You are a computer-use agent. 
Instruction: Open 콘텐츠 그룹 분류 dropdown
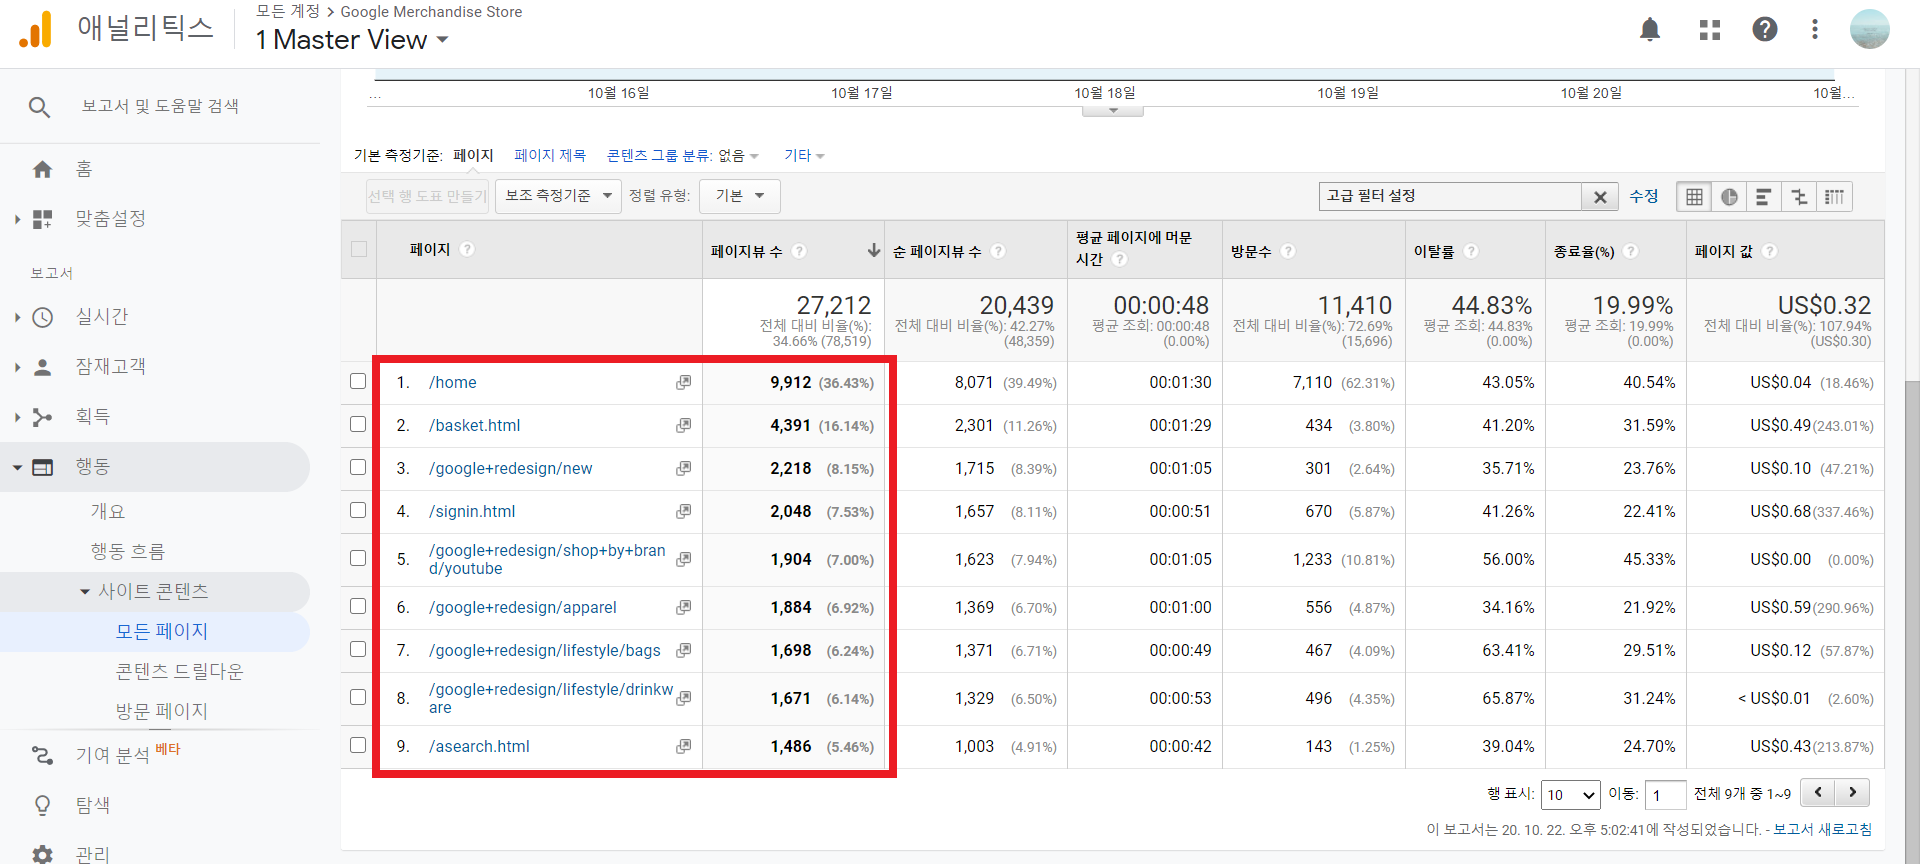(x=683, y=156)
